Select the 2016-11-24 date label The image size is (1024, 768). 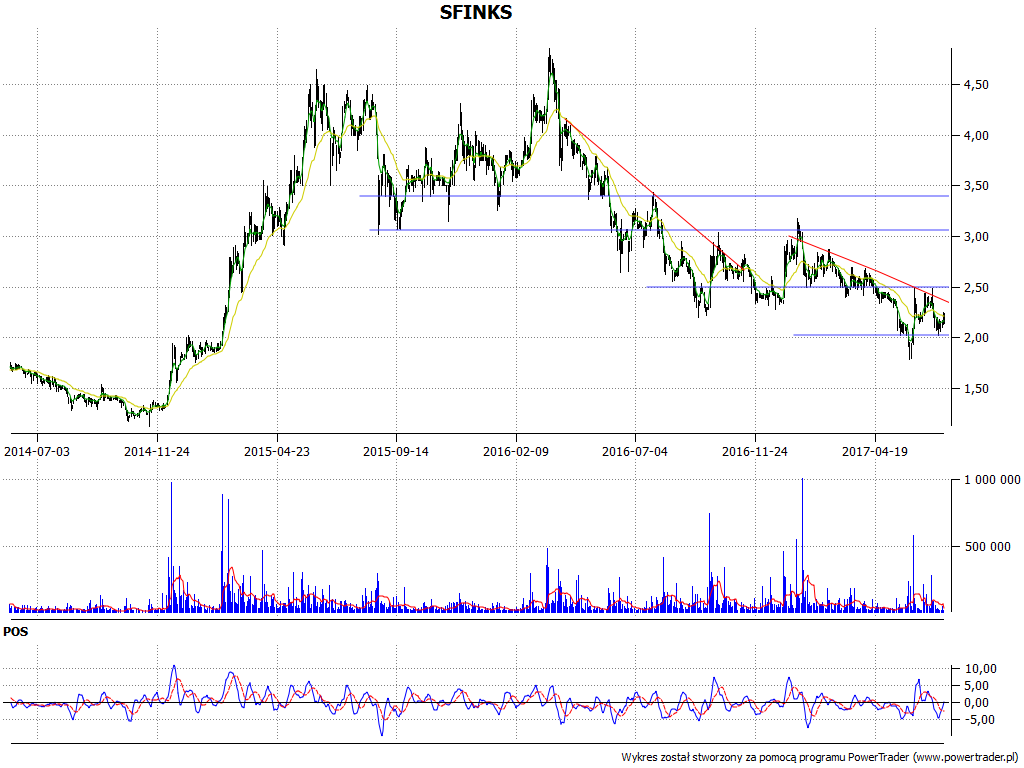tap(755, 451)
